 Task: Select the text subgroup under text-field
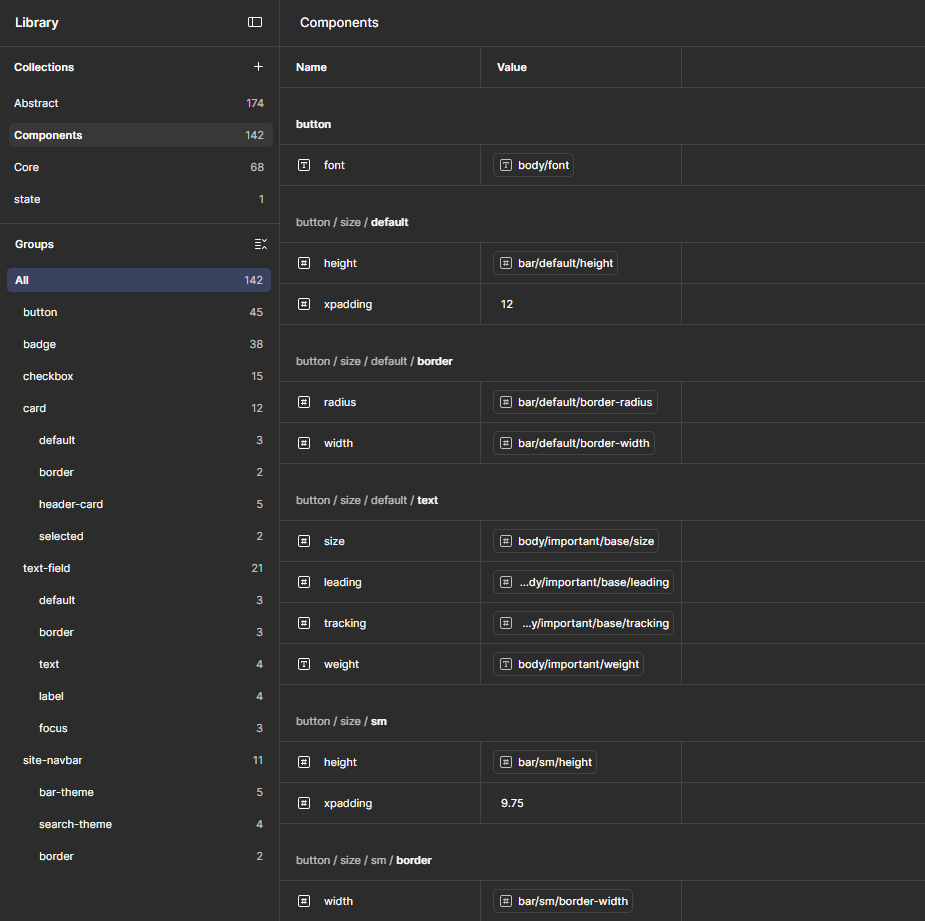coord(139,664)
